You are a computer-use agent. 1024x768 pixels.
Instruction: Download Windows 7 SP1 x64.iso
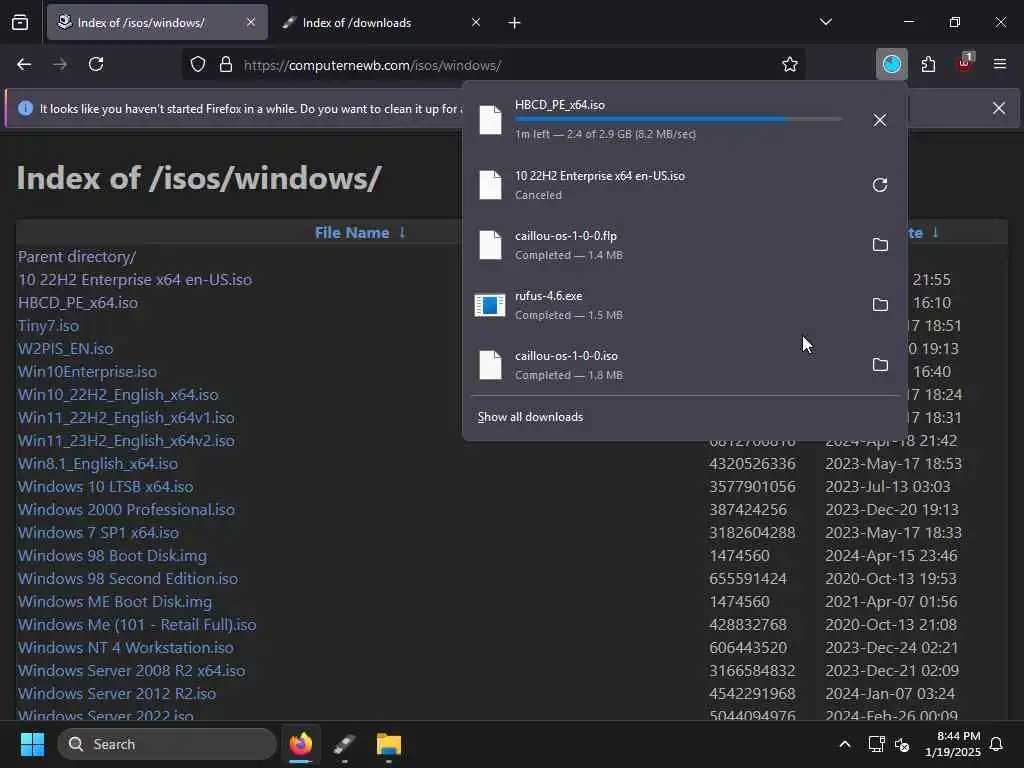(98, 532)
